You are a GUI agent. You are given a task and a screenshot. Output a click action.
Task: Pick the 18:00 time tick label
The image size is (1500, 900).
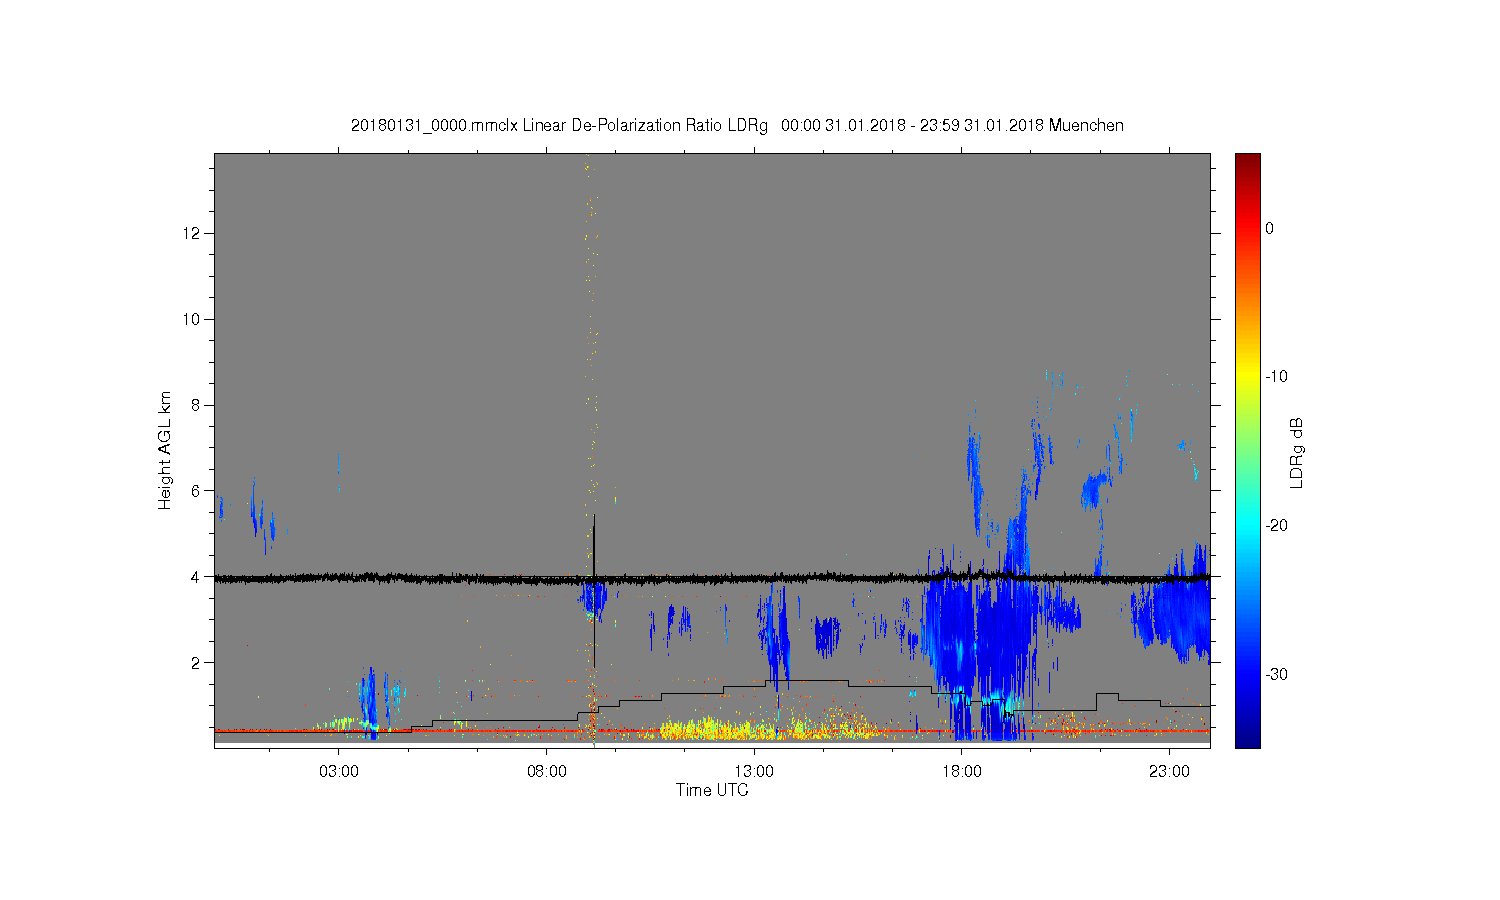tap(962, 772)
